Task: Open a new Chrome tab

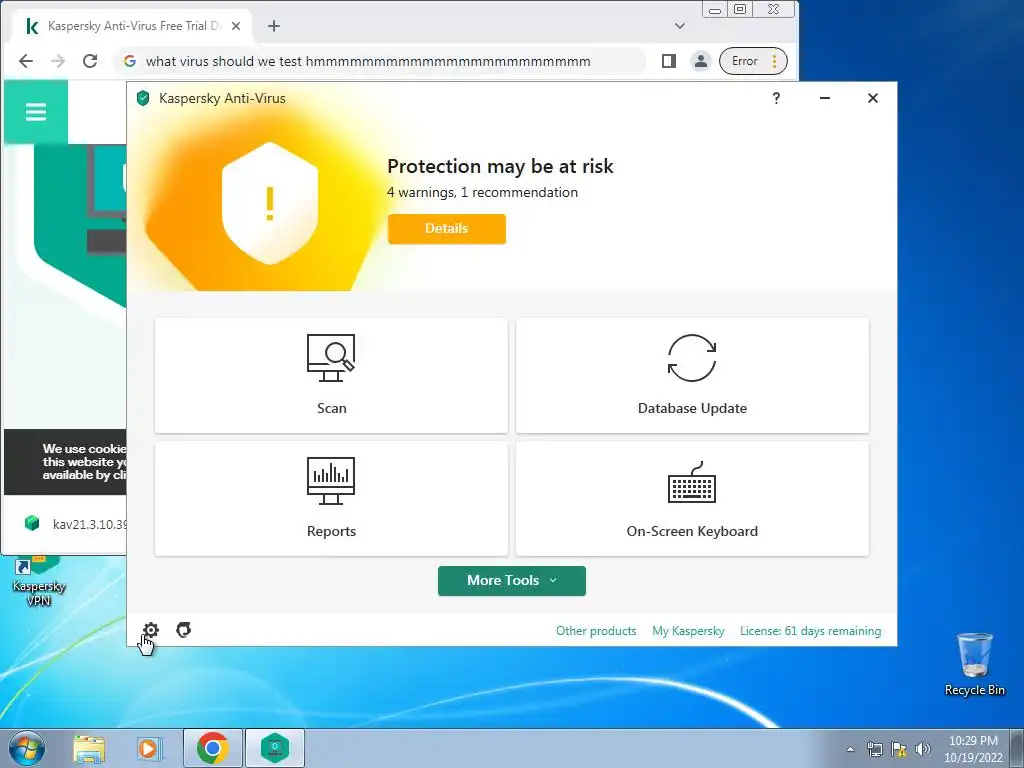Action: [x=274, y=26]
